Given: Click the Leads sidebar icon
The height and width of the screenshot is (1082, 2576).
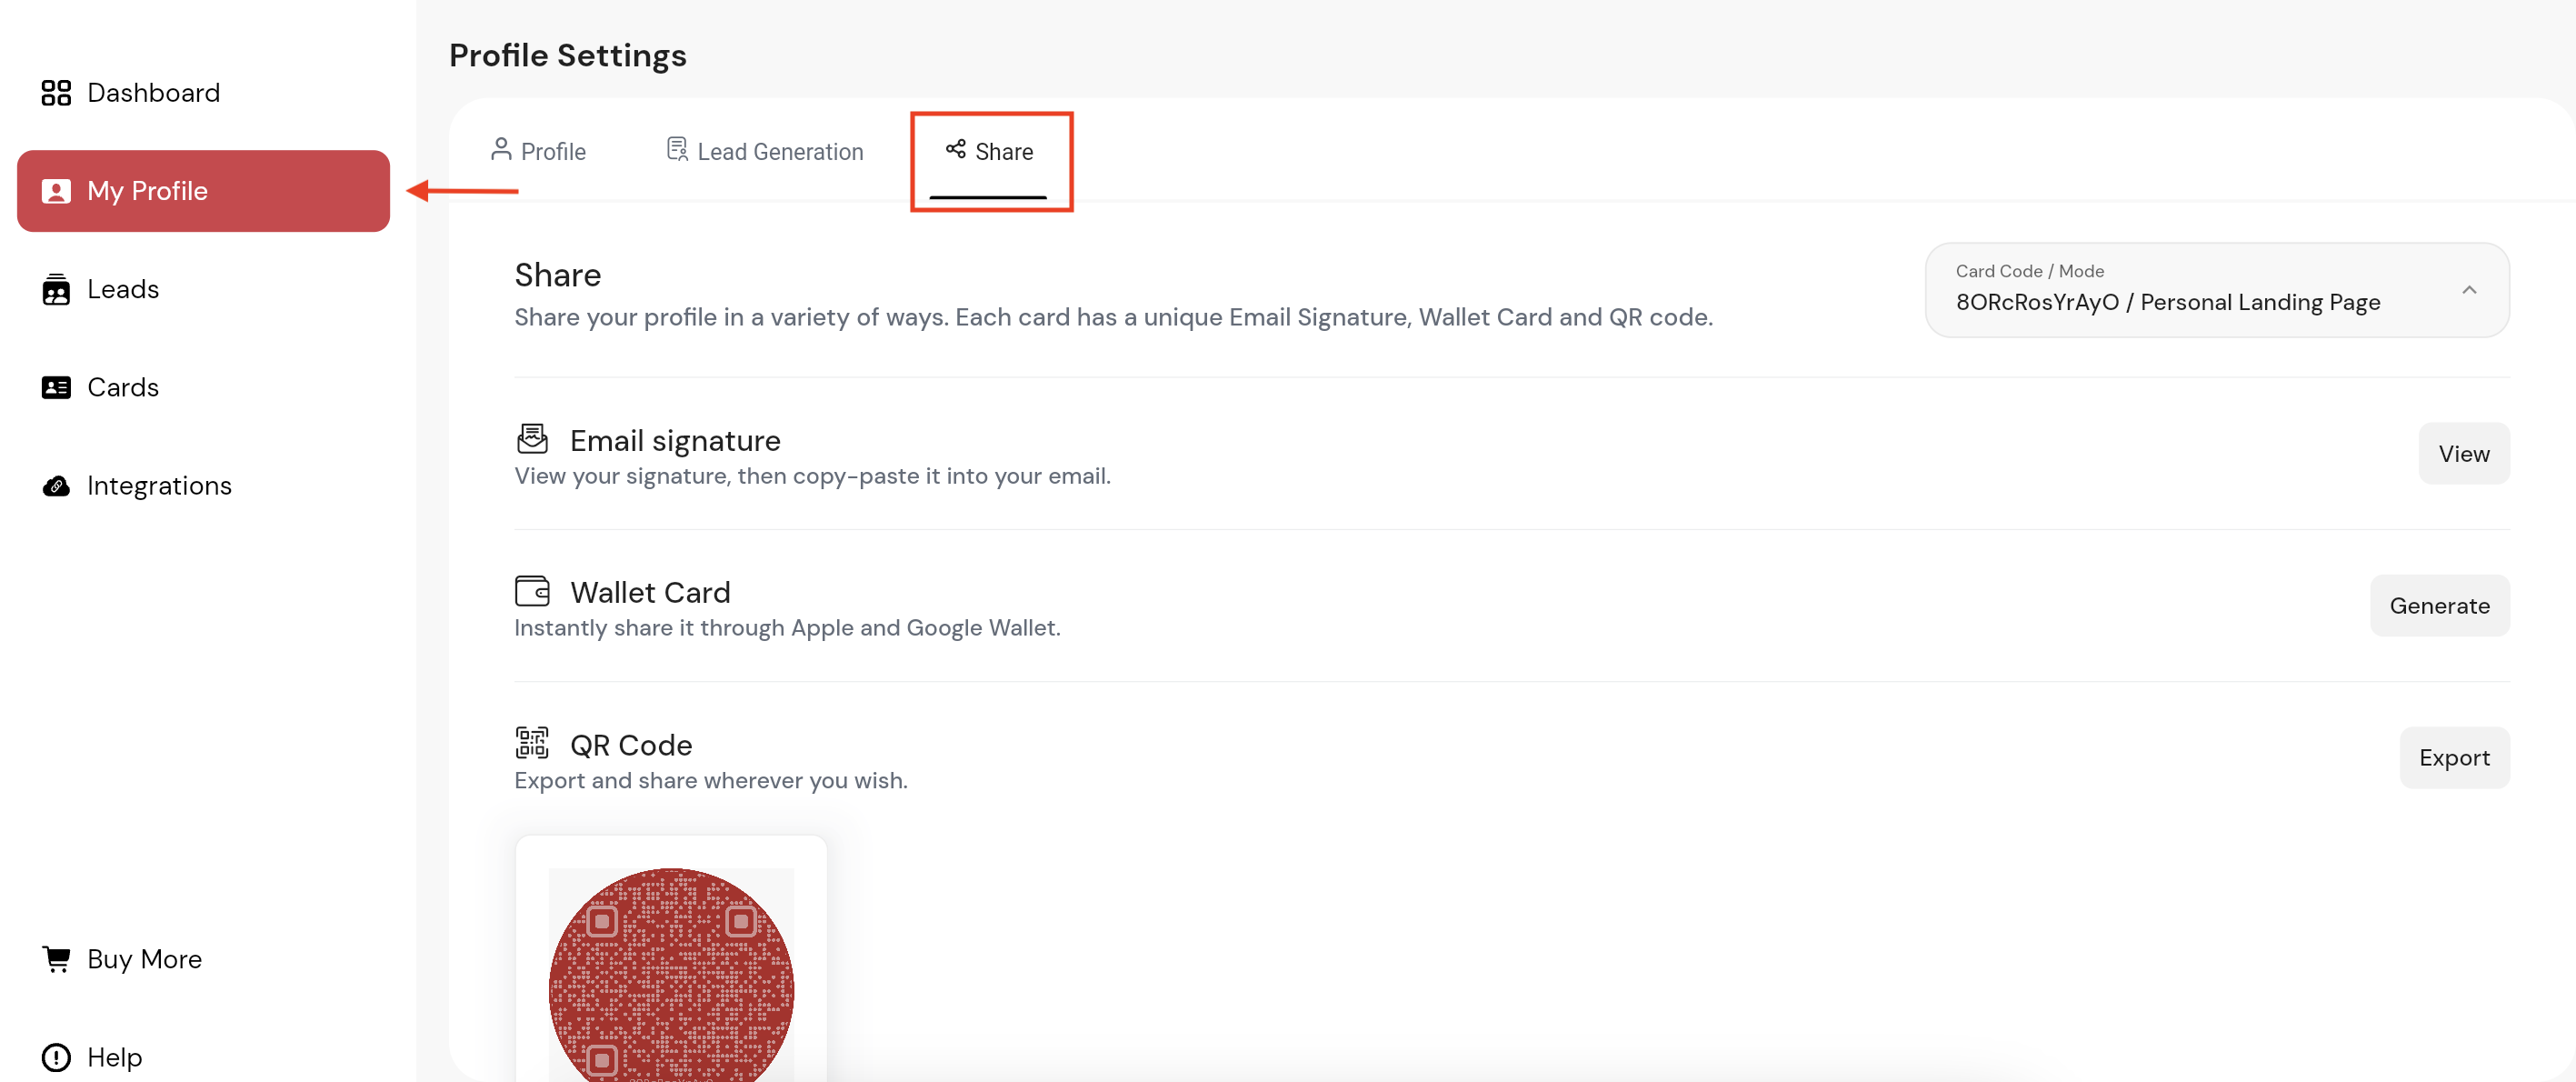Looking at the screenshot, I should point(56,289).
